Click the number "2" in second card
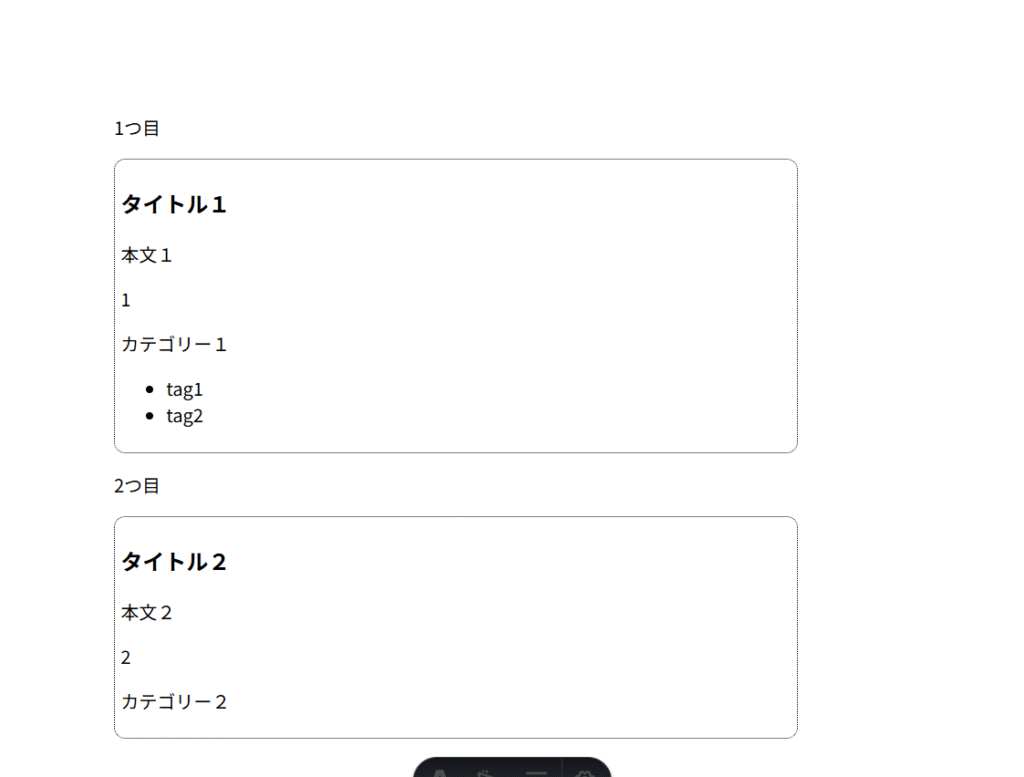The image size is (1024, 777). (x=126, y=658)
